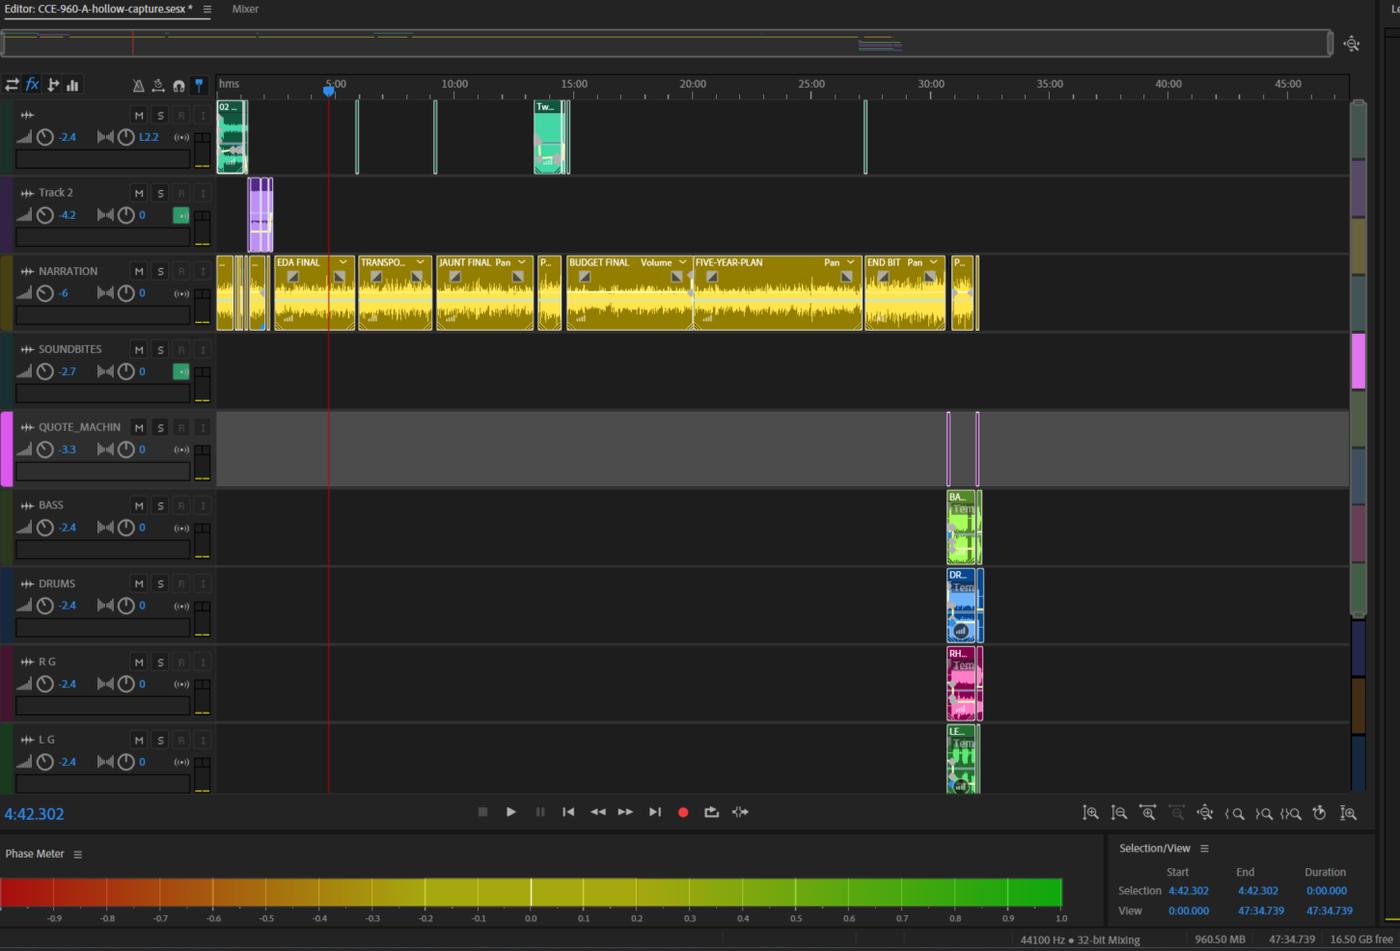This screenshot has width=1400, height=951.
Task: Click the SOUNDBITES track volume knob
Action: 45,371
